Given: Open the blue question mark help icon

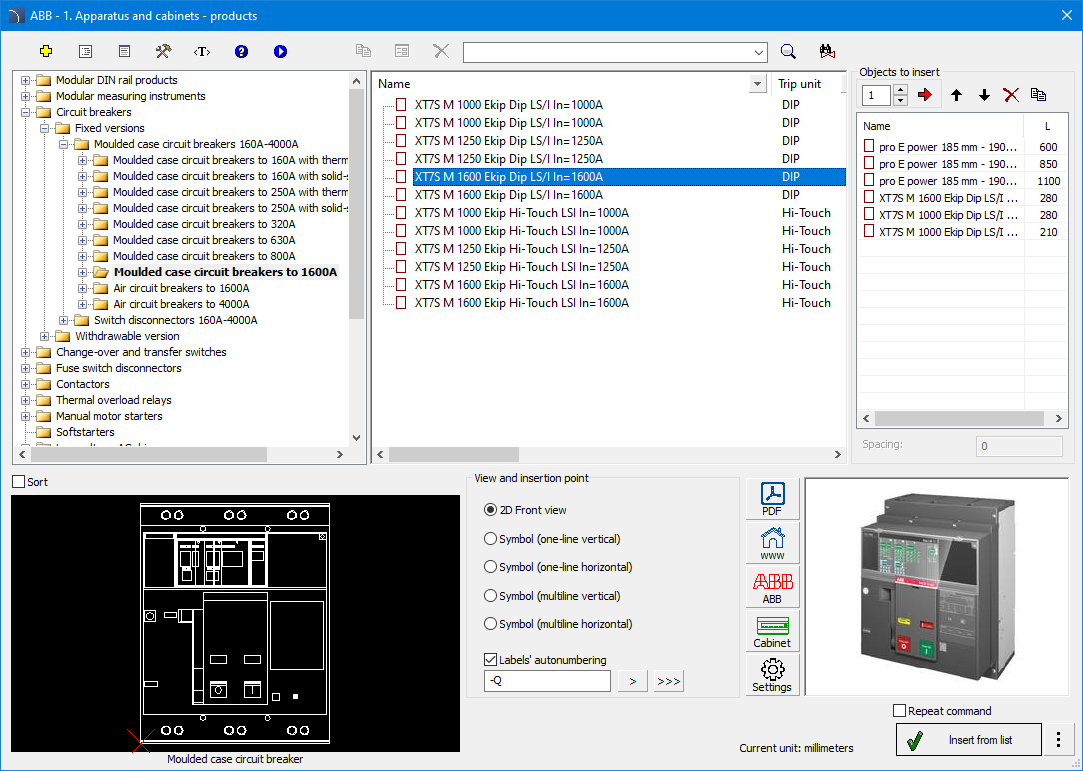Looking at the screenshot, I should (x=241, y=51).
